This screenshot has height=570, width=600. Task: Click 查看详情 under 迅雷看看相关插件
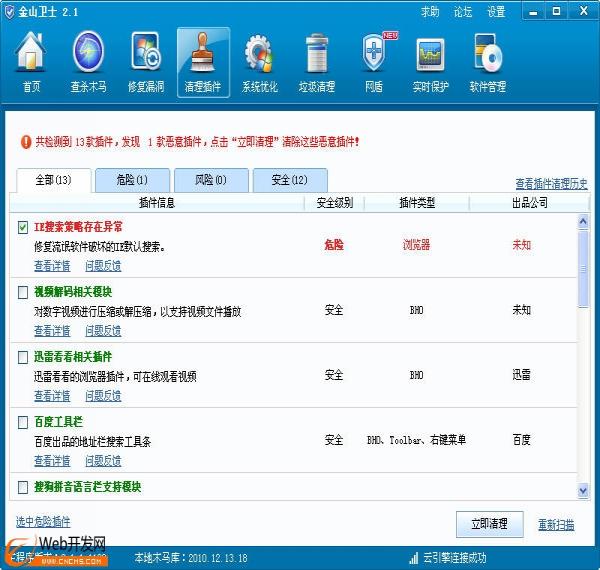click(x=52, y=396)
